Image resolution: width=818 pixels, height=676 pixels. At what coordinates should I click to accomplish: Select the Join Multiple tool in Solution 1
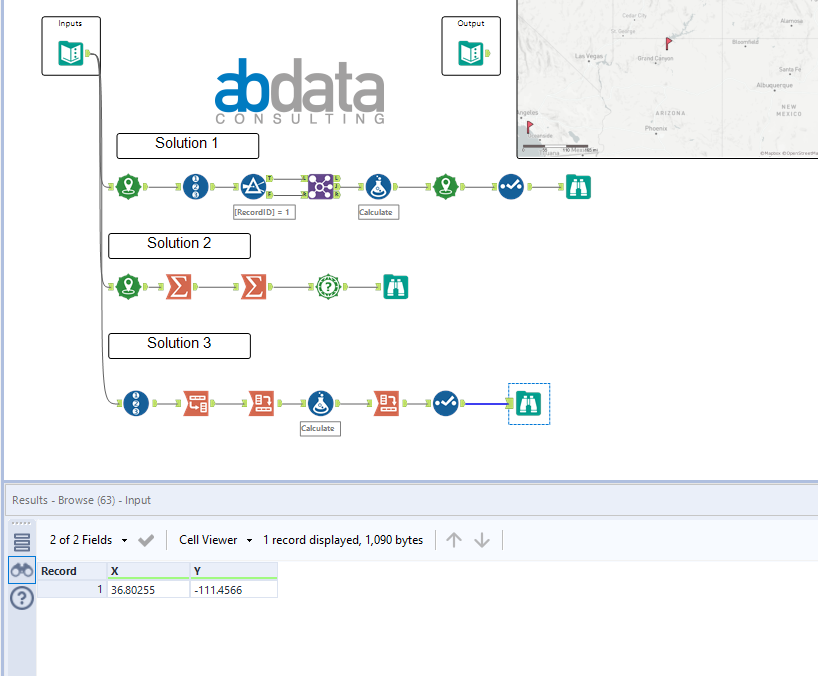tap(320, 187)
